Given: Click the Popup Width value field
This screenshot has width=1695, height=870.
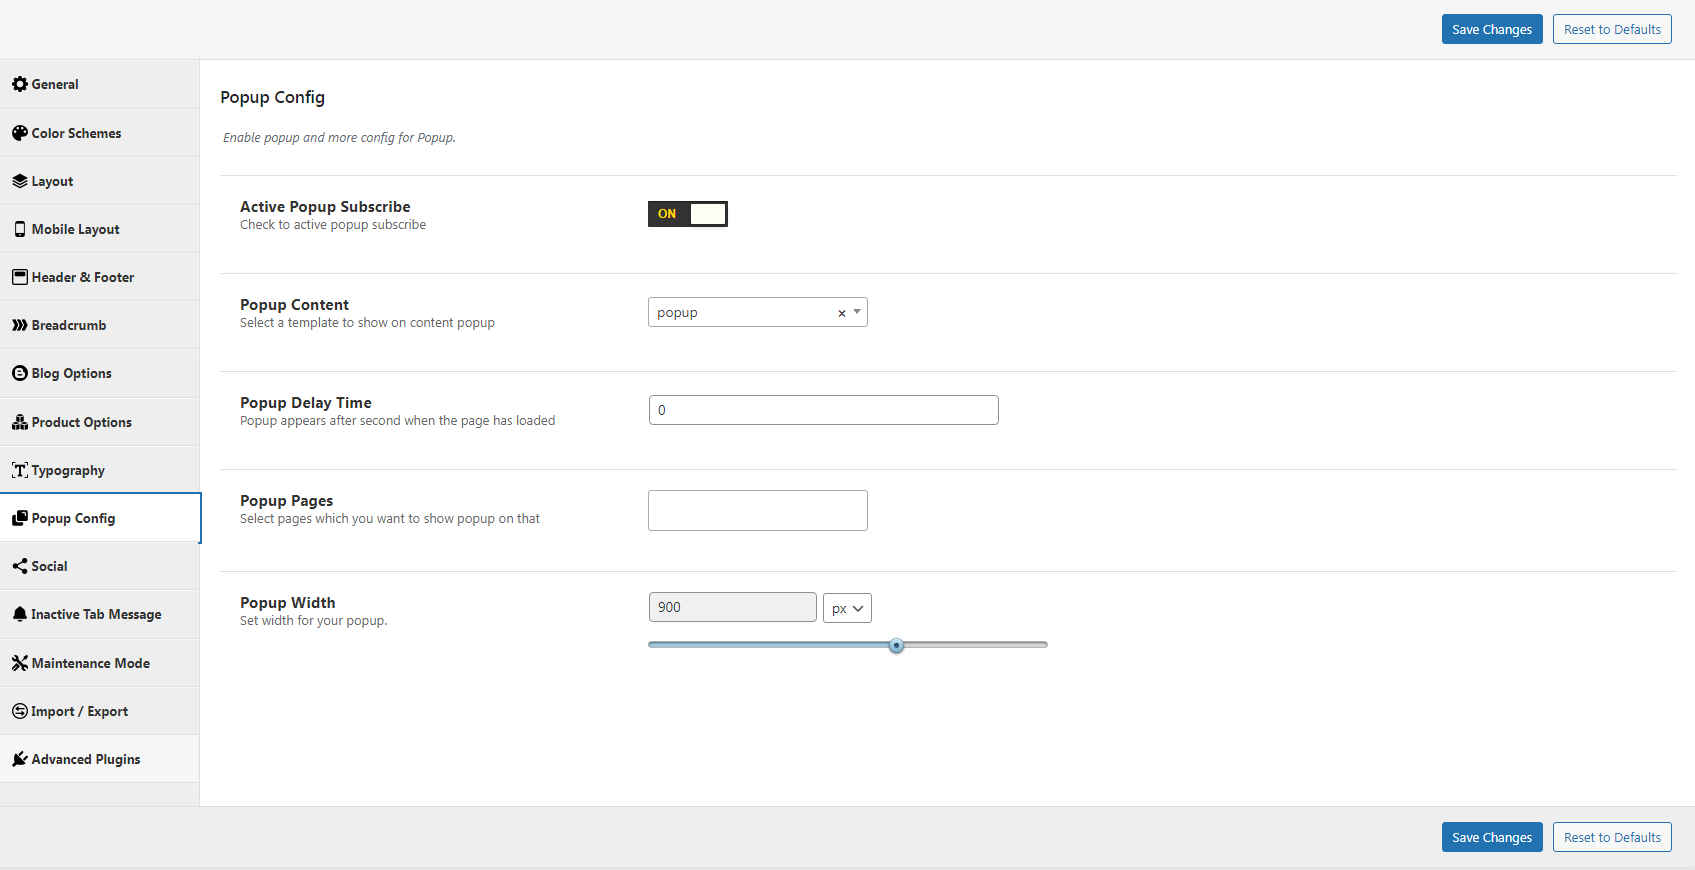Looking at the screenshot, I should pos(732,607).
